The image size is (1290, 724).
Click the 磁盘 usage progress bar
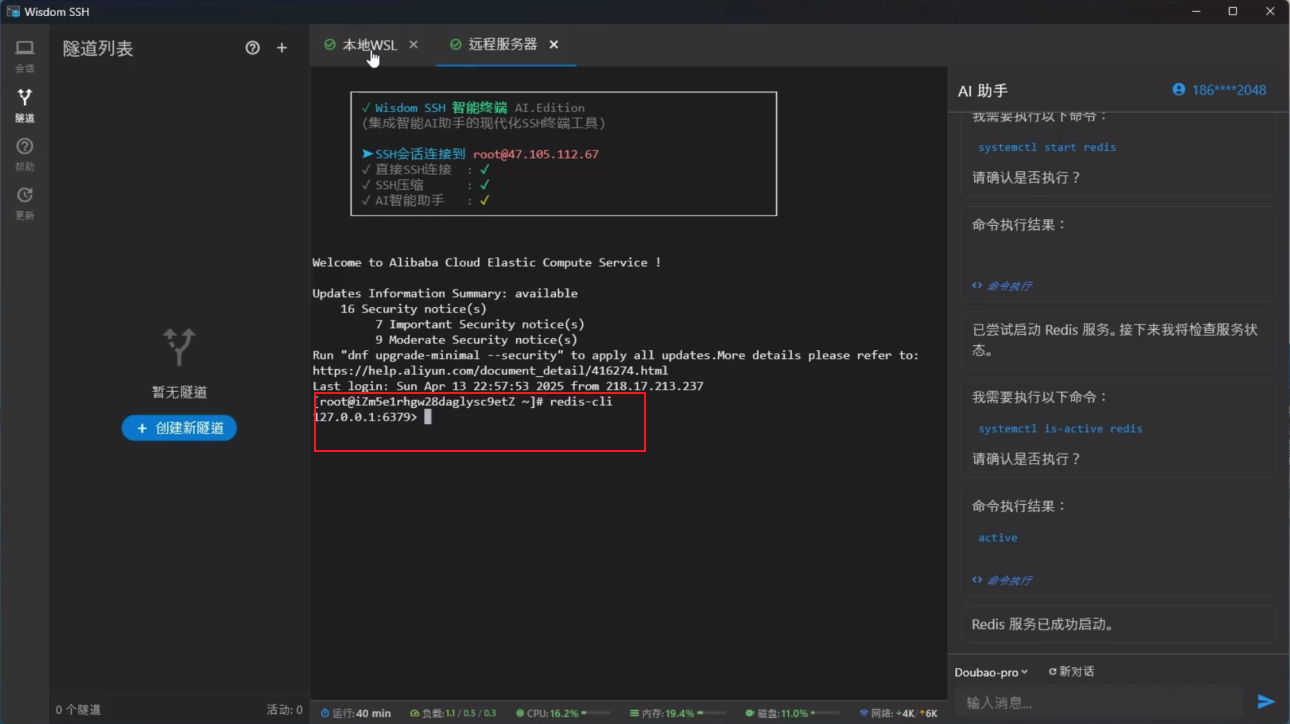[x=826, y=713]
